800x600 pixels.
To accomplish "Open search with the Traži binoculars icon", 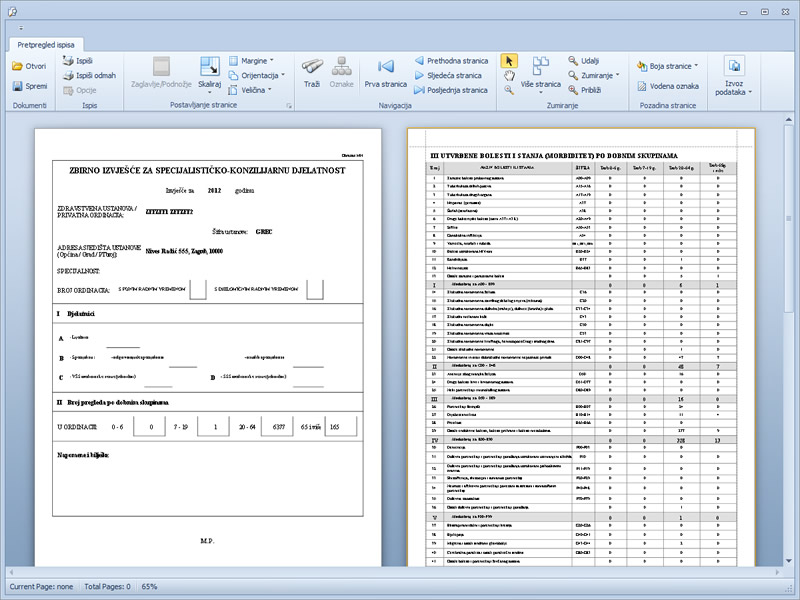I will click(x=312, y=66).
